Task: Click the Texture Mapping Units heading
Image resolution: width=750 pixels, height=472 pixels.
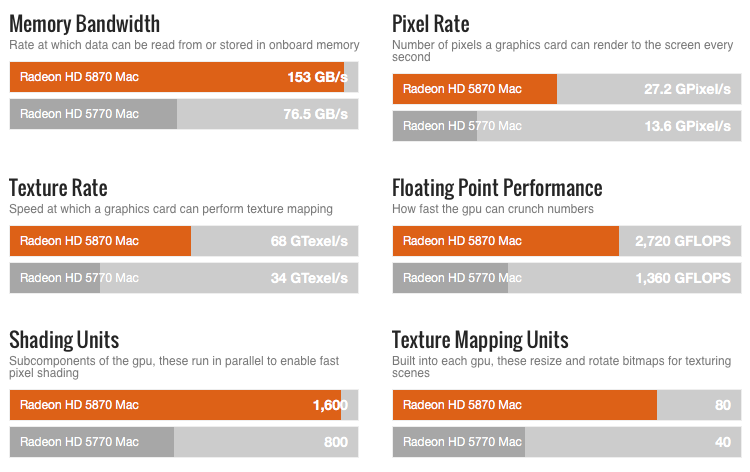Action: pyautogui.click(x=480, y=340)
